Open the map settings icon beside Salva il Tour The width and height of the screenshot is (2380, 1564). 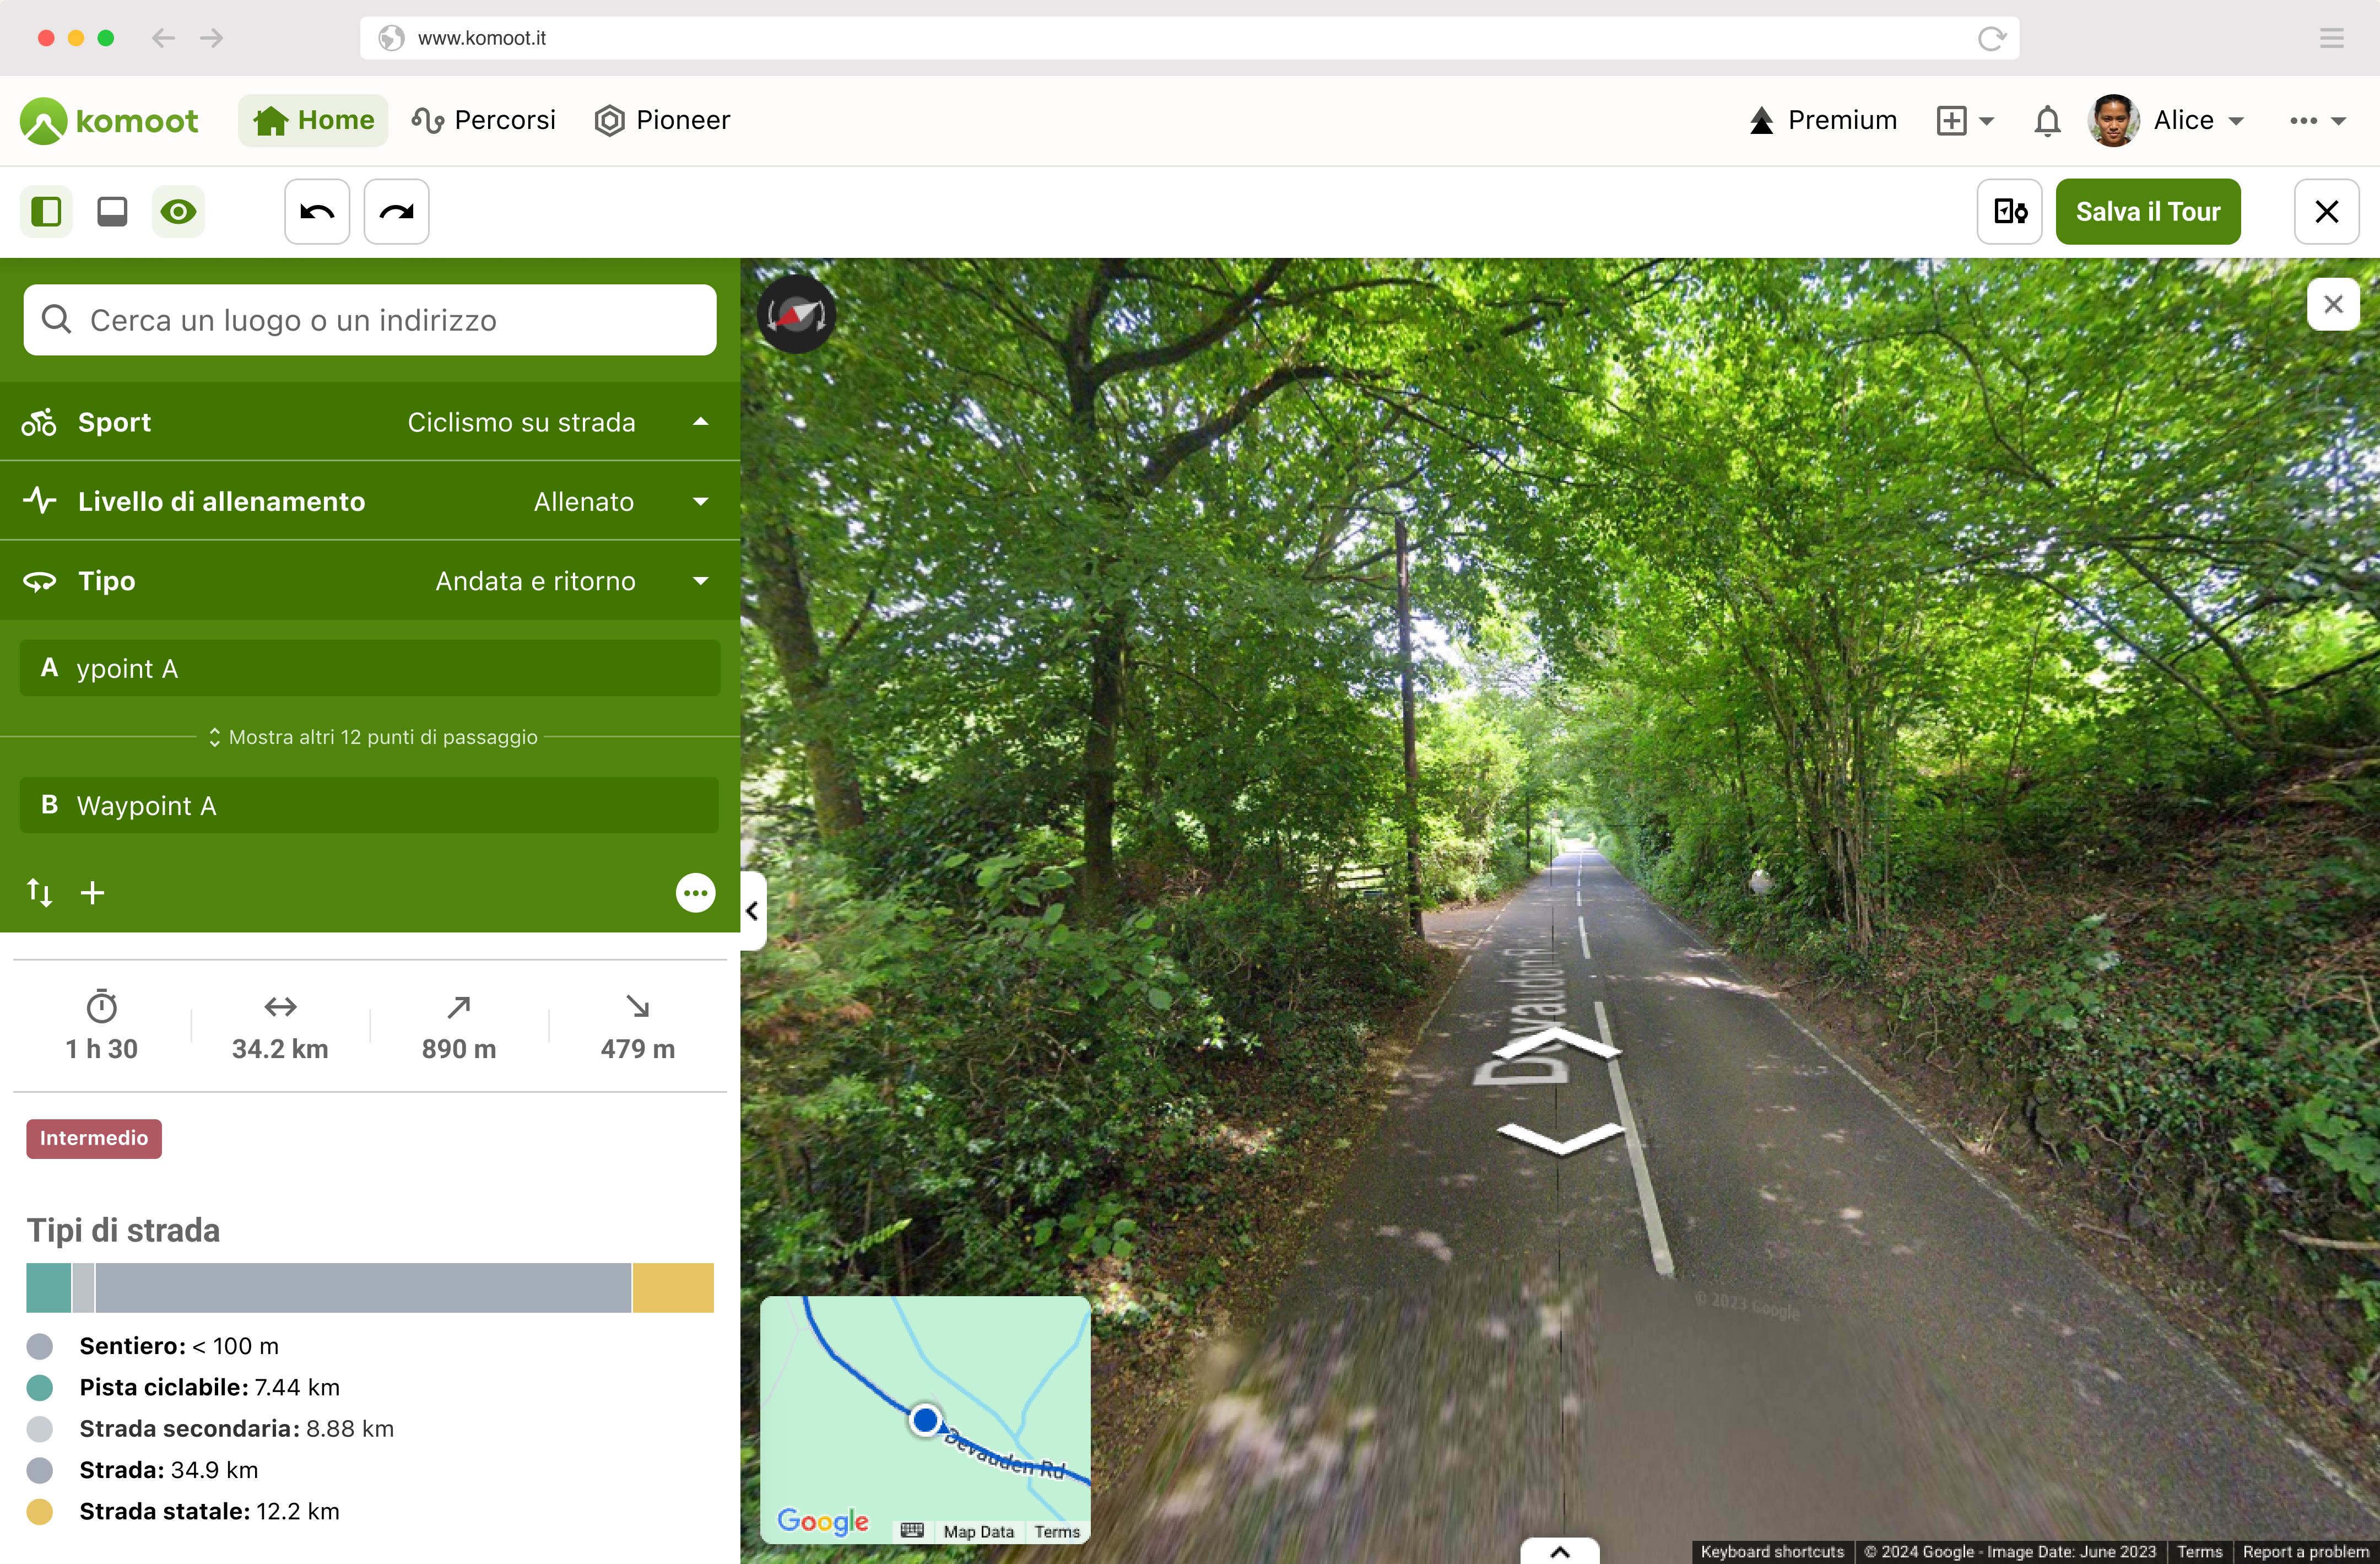pyautogui.click(x=2010, y=212)
